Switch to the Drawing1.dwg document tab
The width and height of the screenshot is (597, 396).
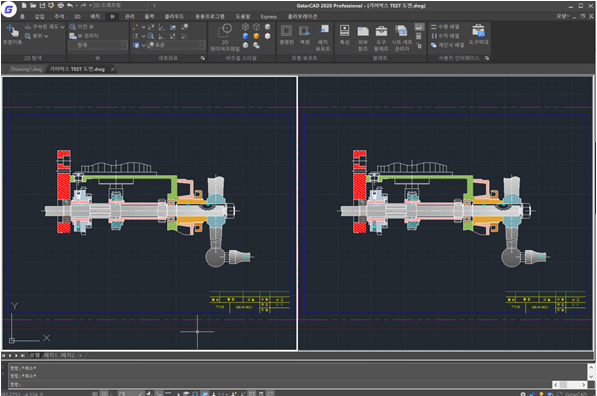click(x=26, y=69)
